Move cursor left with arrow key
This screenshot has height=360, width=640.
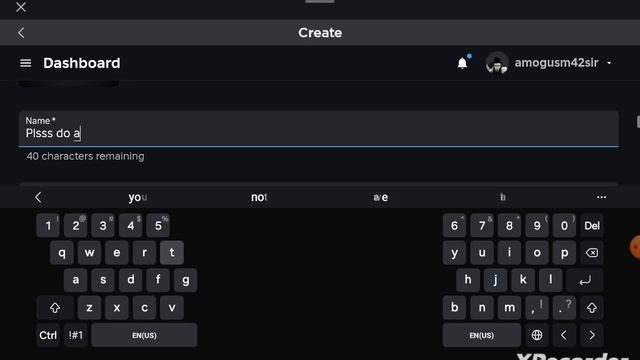click(564, 335)
